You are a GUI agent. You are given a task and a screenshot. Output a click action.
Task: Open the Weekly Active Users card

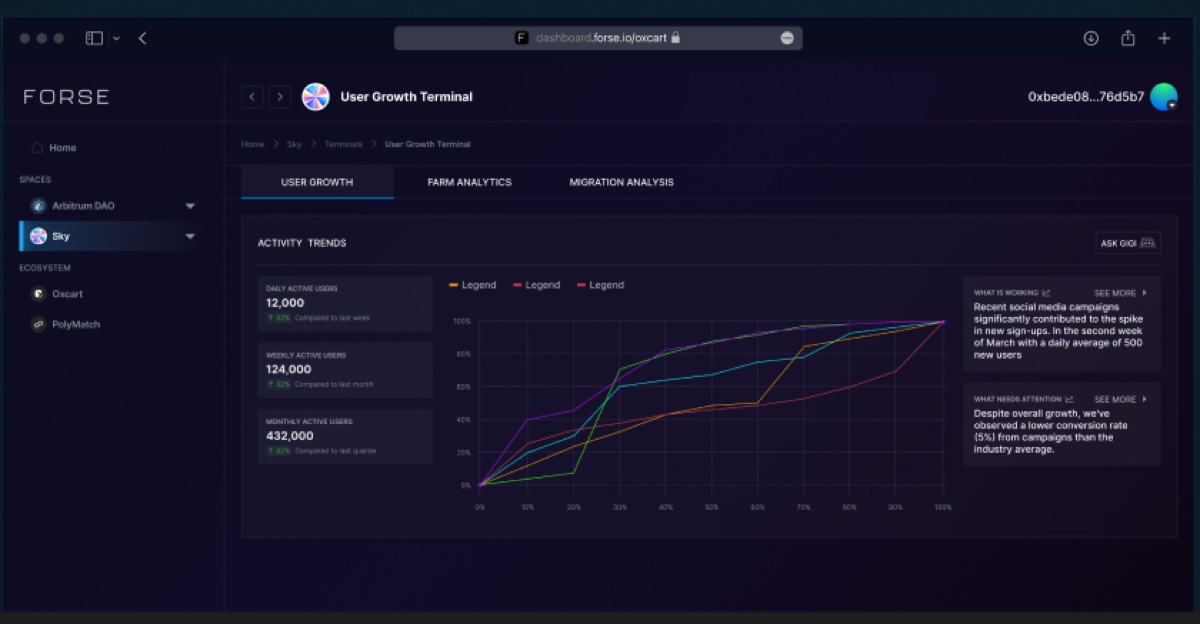pyautogui.click(x=345, y=370)
